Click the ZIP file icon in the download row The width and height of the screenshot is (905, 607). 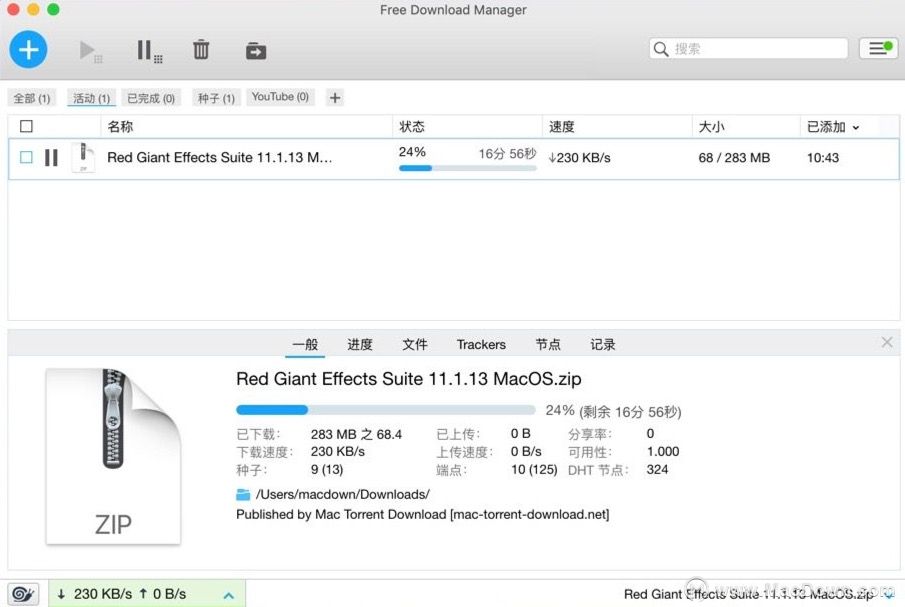tap(83, 158)
